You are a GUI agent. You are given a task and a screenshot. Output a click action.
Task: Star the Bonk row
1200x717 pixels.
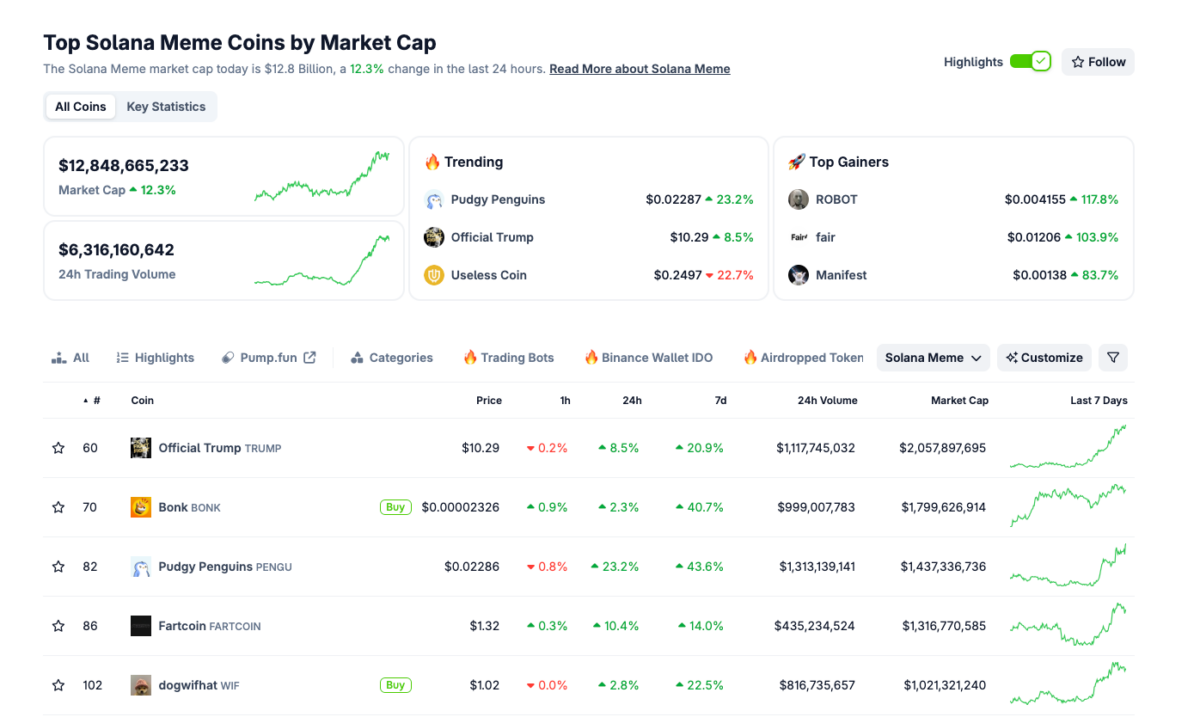[x=58, y=507]
